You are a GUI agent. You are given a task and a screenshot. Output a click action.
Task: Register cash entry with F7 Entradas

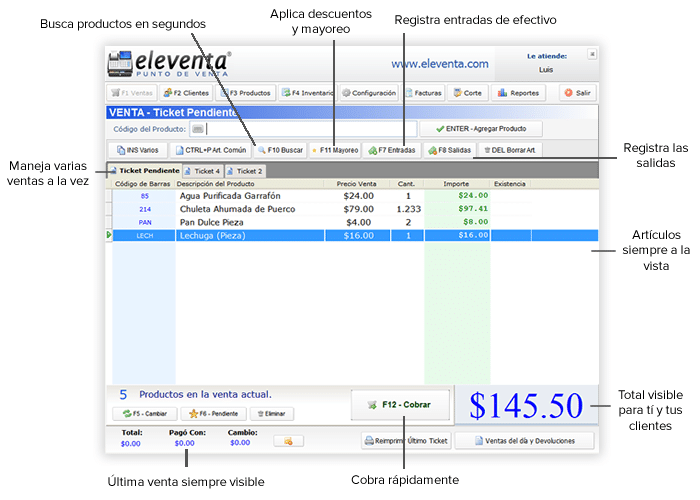coord(391,150)
